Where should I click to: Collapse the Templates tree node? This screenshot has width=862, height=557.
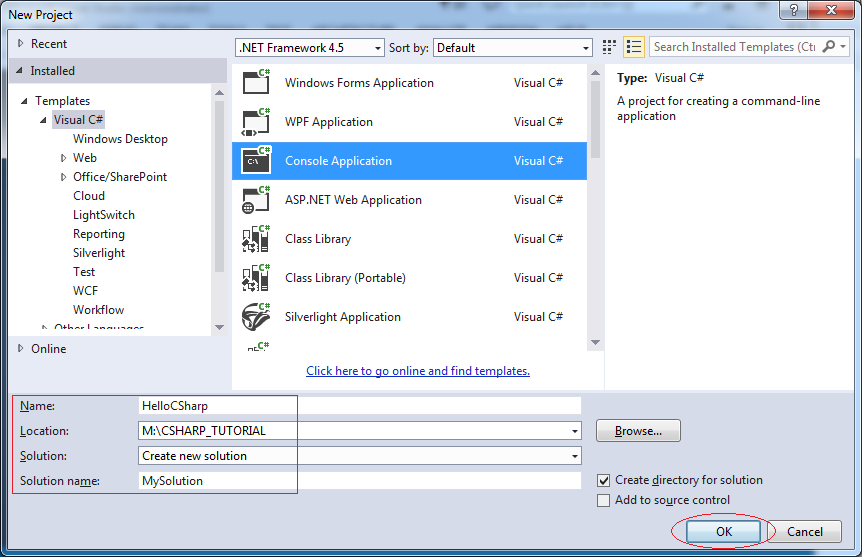tap(24, 101)
